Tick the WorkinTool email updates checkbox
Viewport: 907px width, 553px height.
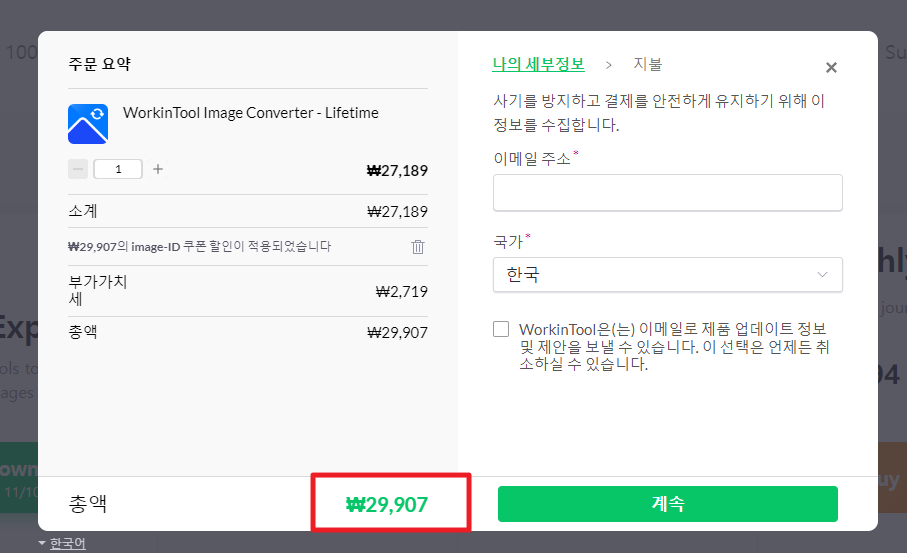click(x=501, y=329)
